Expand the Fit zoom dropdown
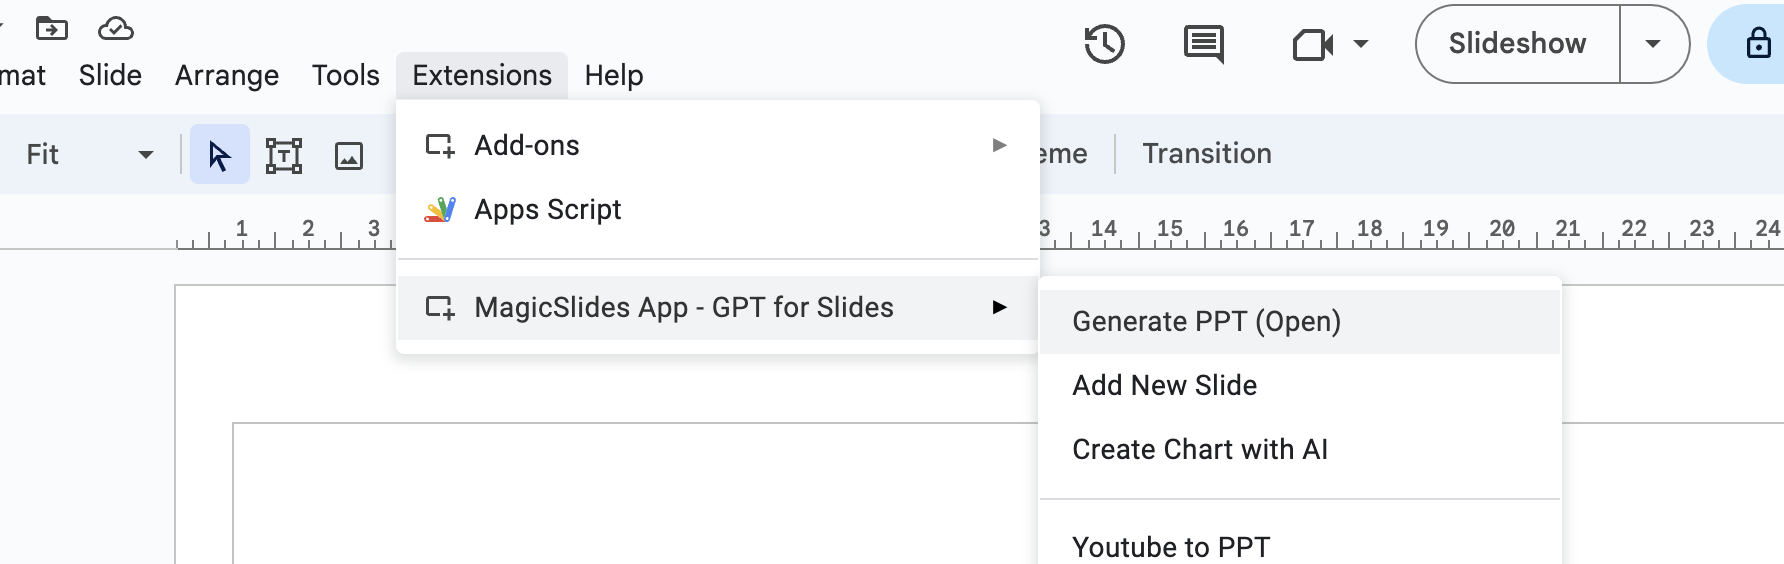This screenshot has width=1784, height=564. (145, 155)
